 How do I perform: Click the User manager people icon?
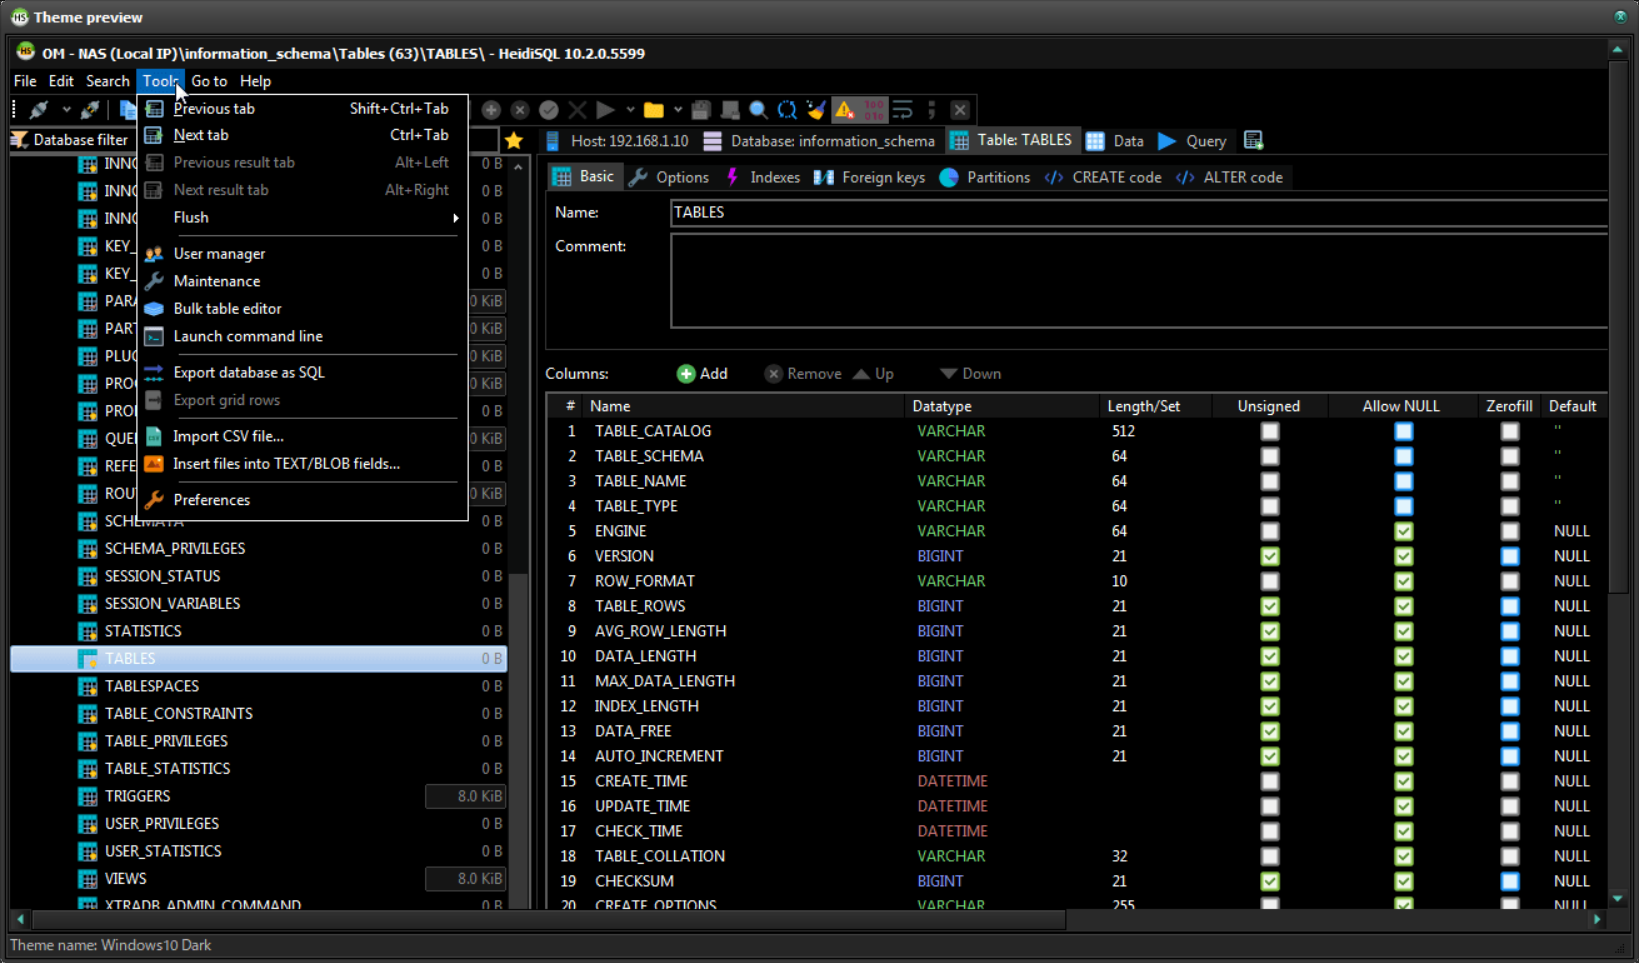154,254
